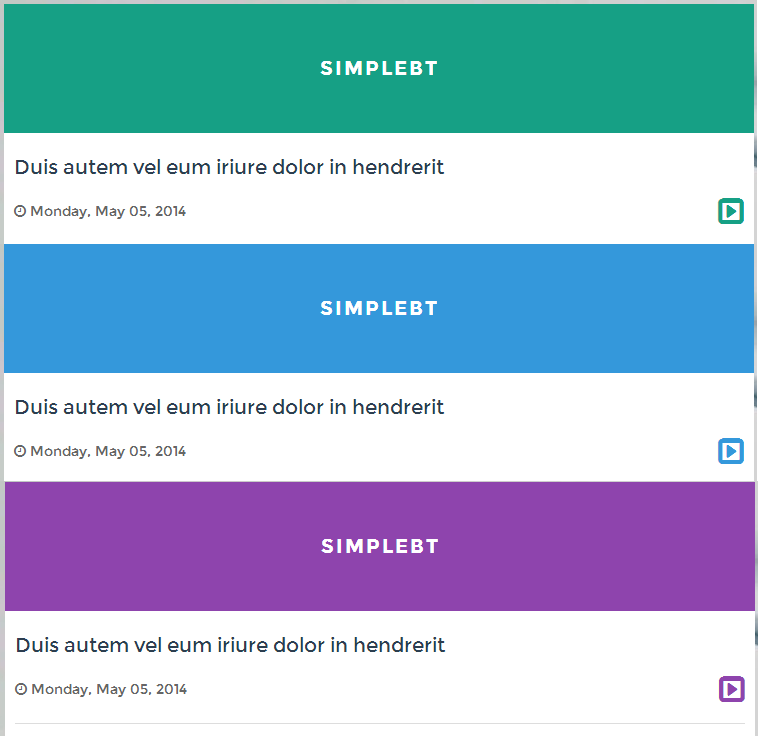This screenshot has width=758, height=736.
Task: Click the purple play arrow icon
Action: (x=731, y=689)
